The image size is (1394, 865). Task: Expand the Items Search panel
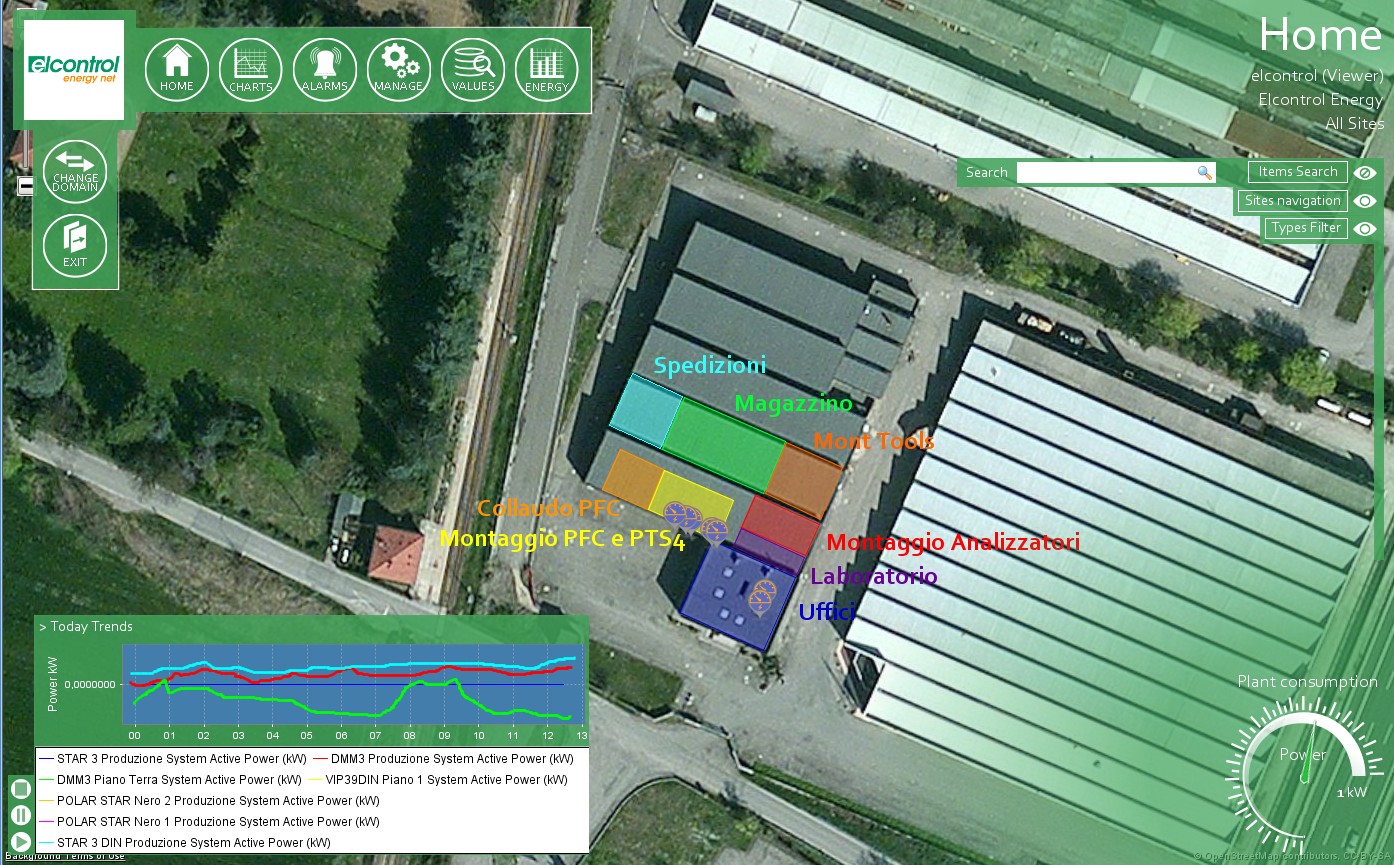pyautogui.click(x=1297, y=172)
